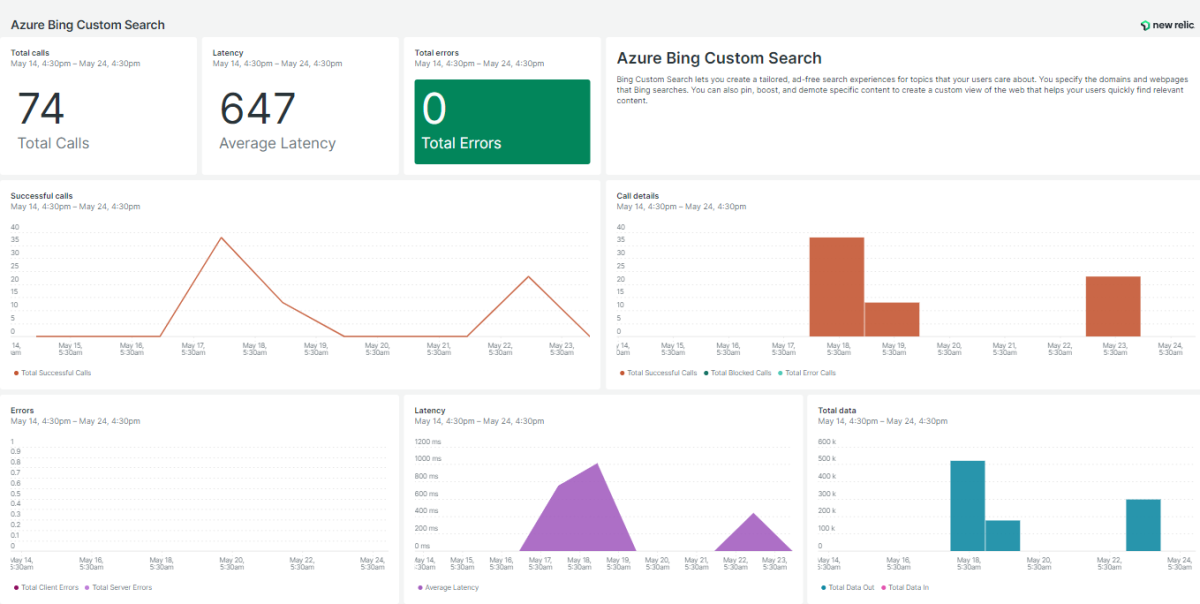This screenshot has width=1200, height=604.
Task: Toggle Total Error Calls legend series
Action: (x=809, y=373)
